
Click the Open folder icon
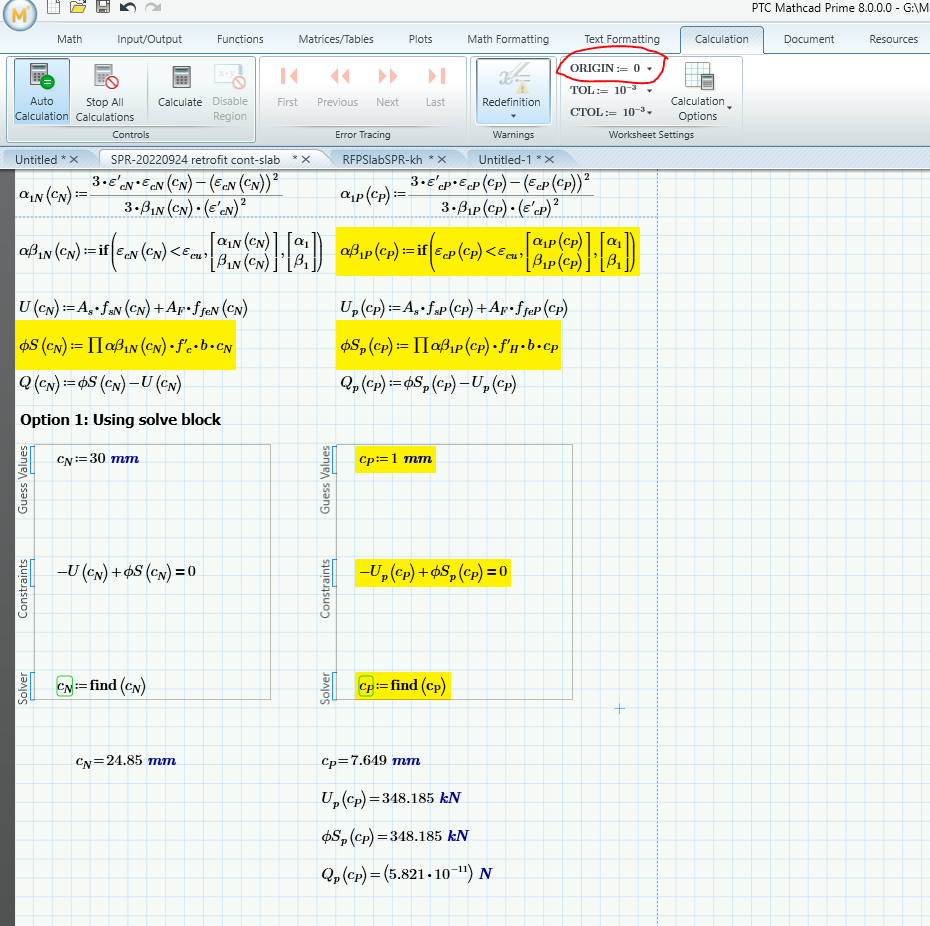tap(79, 7)
